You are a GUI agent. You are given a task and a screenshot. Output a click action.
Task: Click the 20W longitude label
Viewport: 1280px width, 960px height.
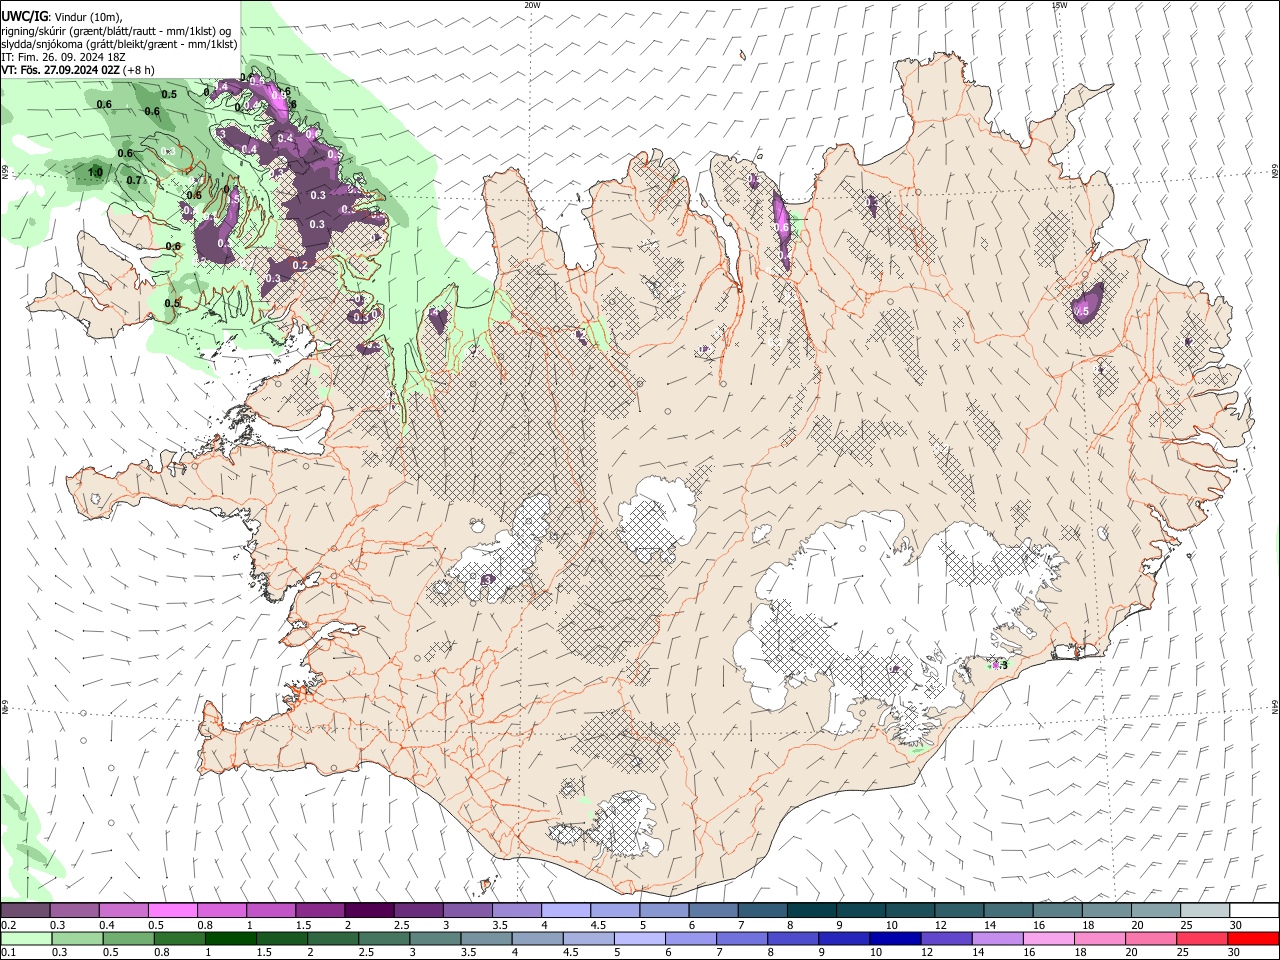(532, 5)
